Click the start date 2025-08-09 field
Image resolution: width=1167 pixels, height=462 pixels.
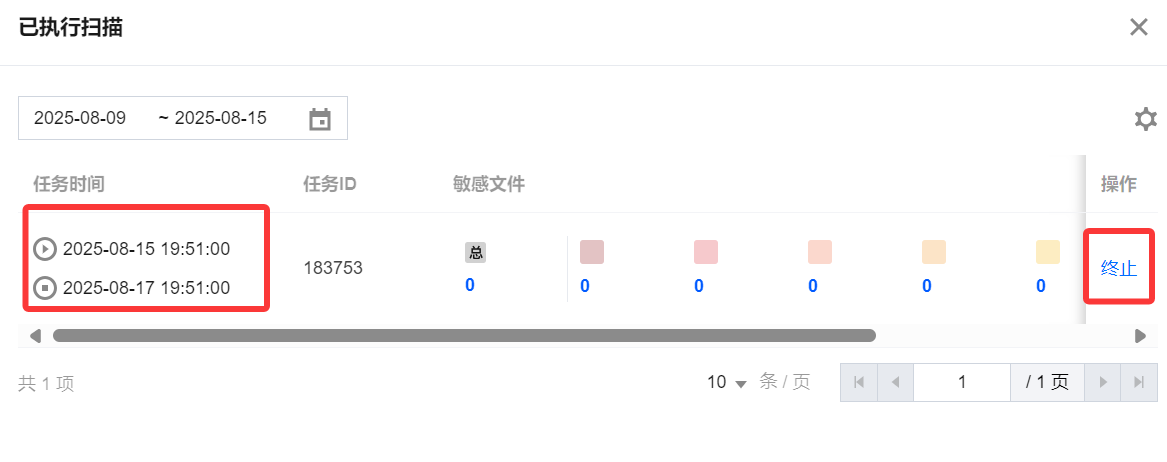click(x=80, y=118)
